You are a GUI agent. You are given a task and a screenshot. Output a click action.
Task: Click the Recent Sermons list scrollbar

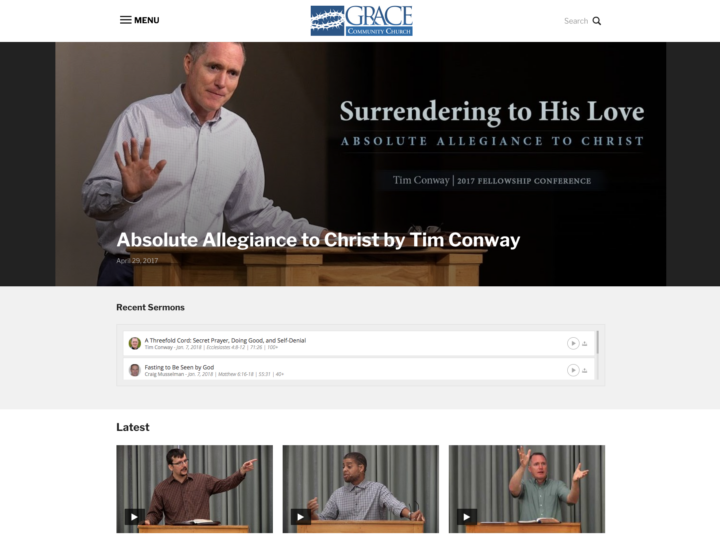point(597,343)
